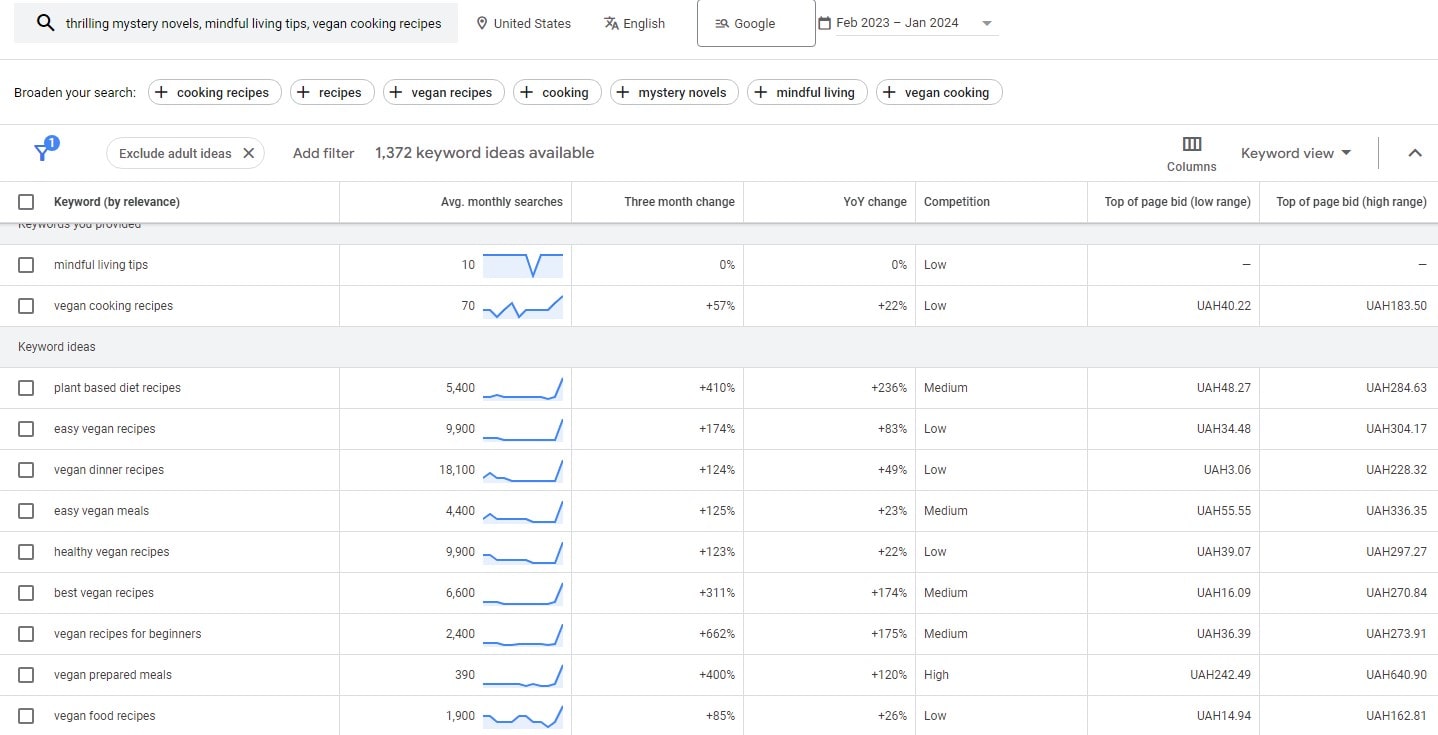Click trend sparkline for vegan cooking recipes
The image size is (1438, 735).
click(523, 306)
